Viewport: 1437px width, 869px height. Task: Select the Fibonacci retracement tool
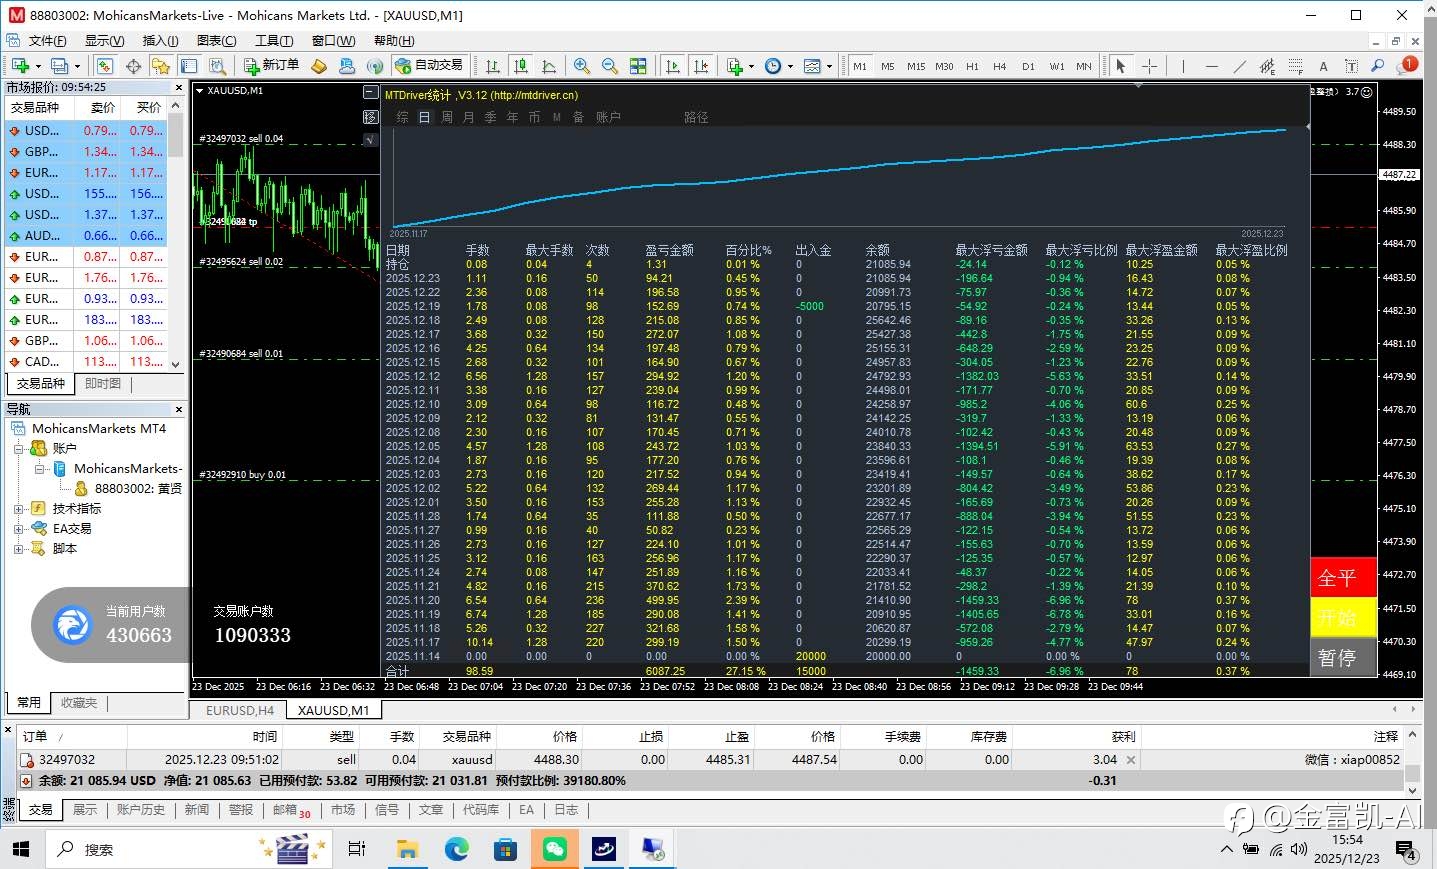pyautogui.click(x=1295, y=66)
